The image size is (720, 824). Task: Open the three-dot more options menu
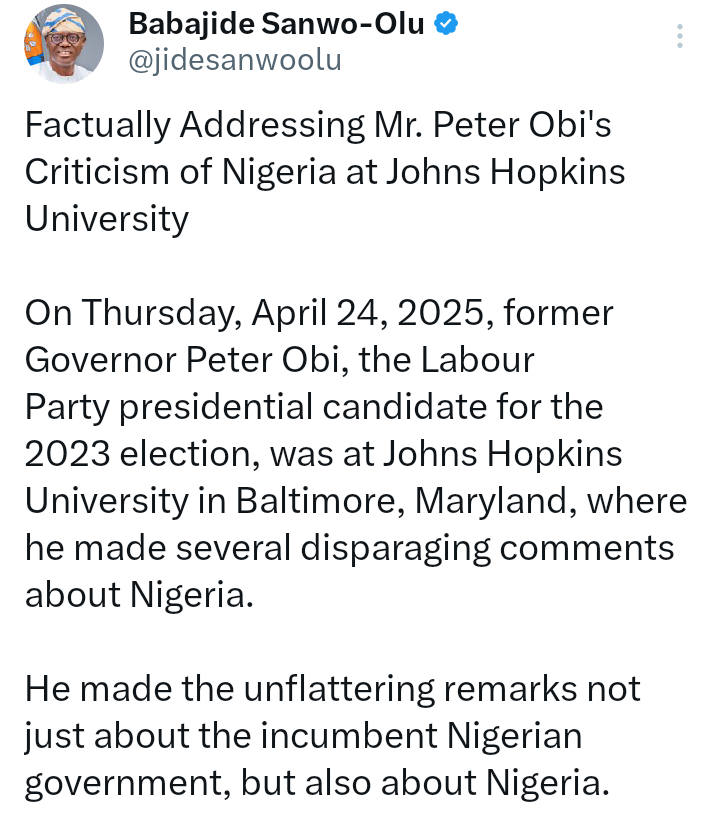point(680,36)
